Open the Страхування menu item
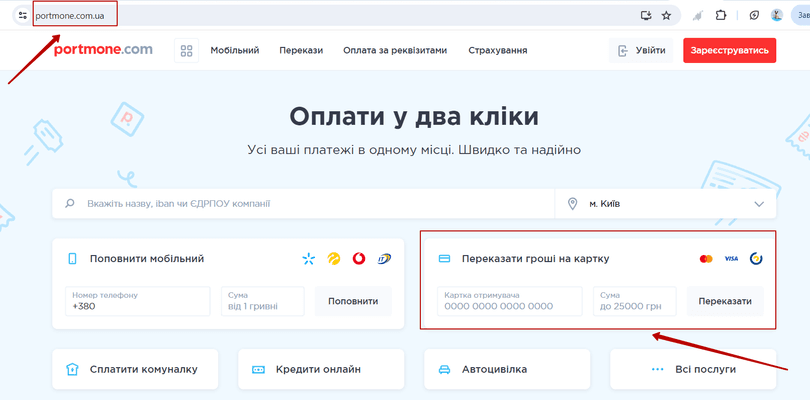Viewport: 810px width, 400px height. pos(498,51)
